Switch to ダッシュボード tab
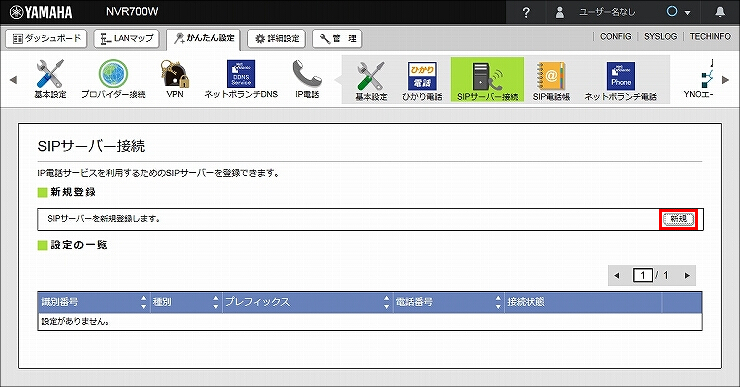 46,38
